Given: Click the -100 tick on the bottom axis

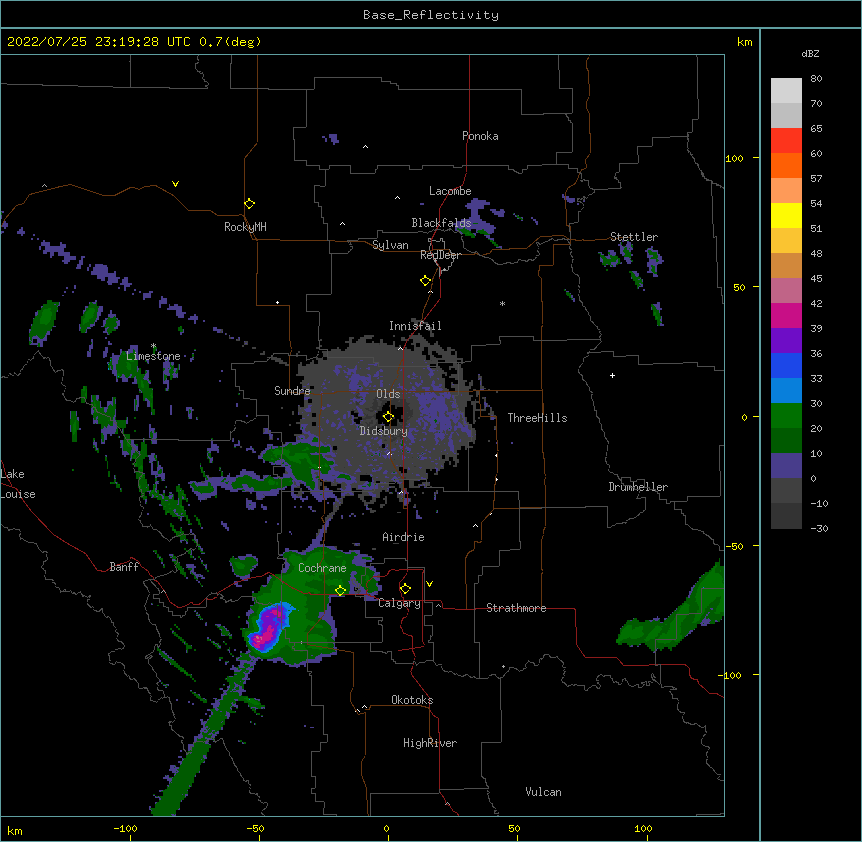Looking at the screenshot, I should tap(125, 829).
